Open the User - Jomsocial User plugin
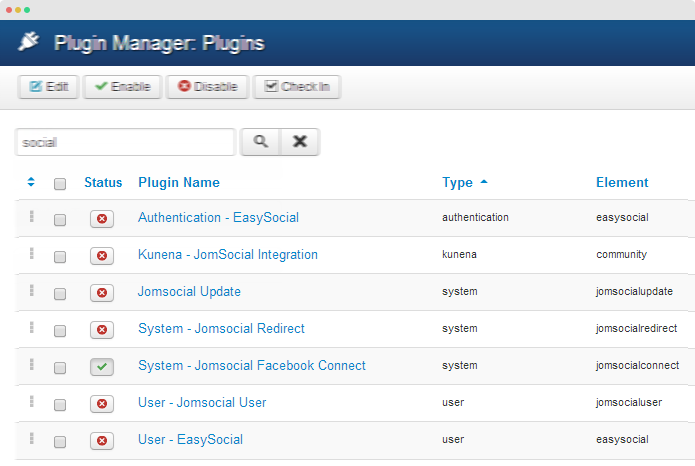695x466 pixels. pyautogui.click(x=202, y=403)
